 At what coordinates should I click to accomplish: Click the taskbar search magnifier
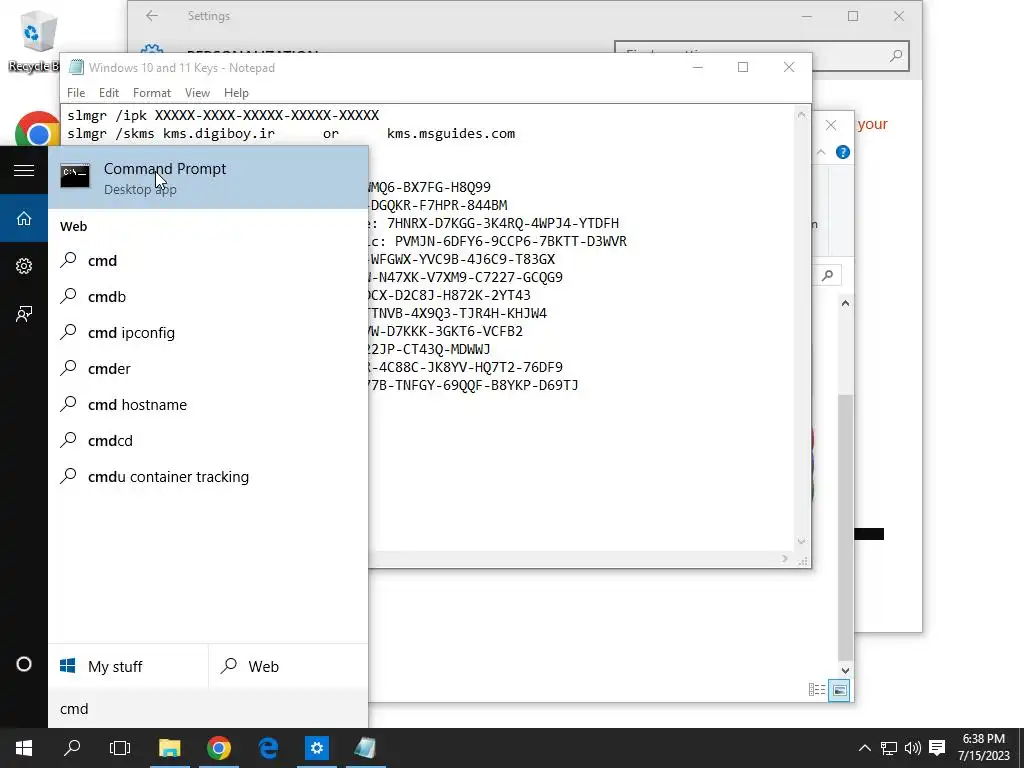tap(72, 748)
